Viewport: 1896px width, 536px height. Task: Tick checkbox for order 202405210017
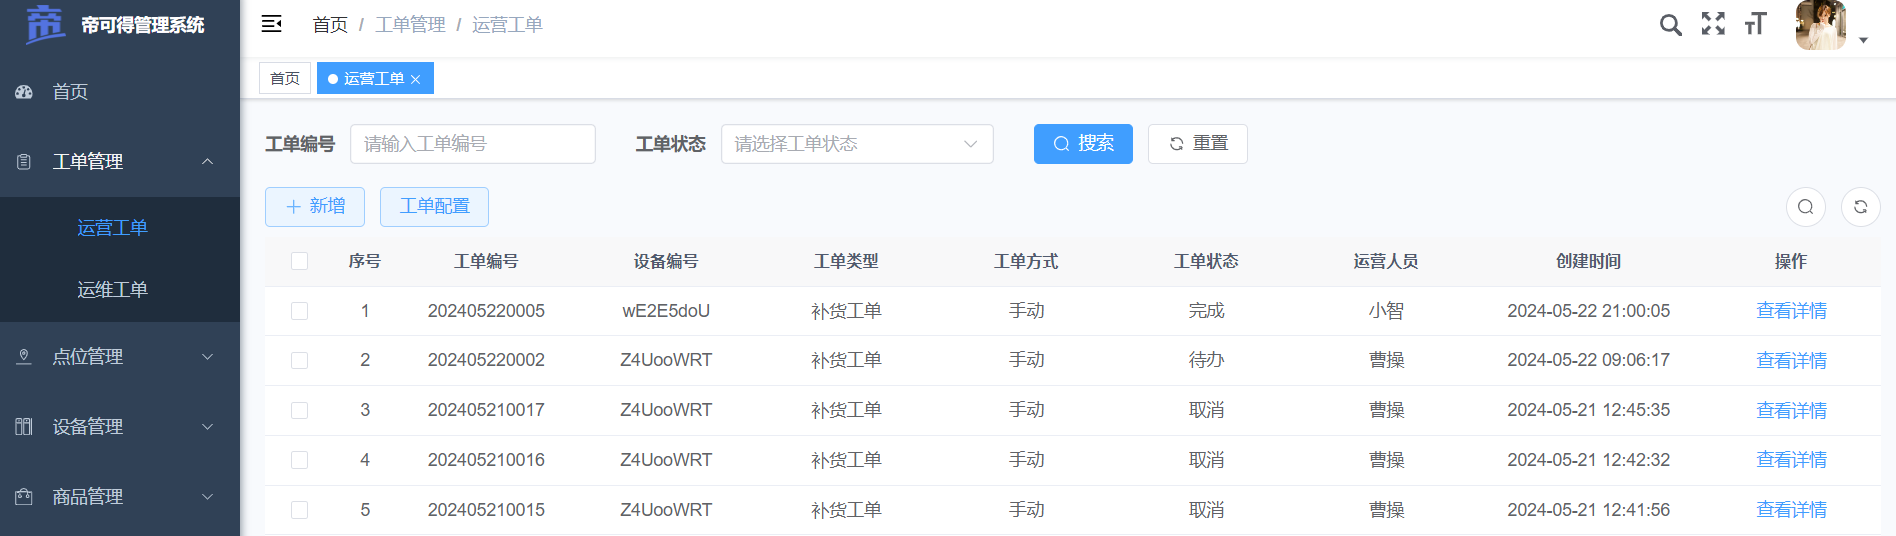299,410
